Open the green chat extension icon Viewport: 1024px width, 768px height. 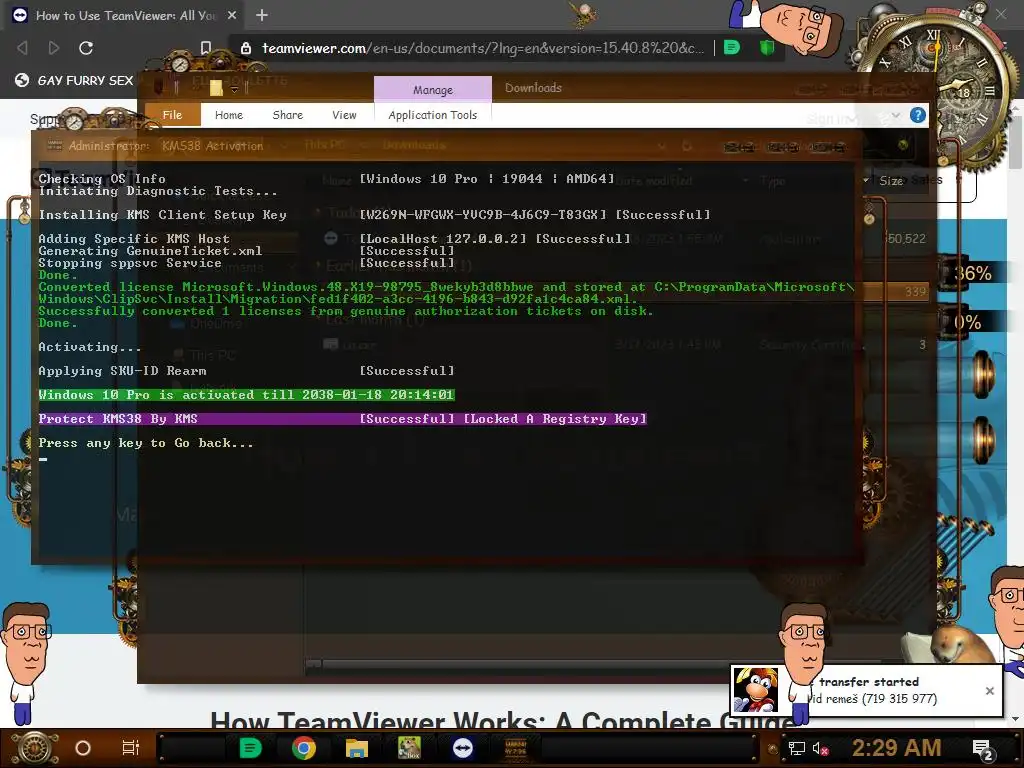pyautogui.click(x=731, y=48)
